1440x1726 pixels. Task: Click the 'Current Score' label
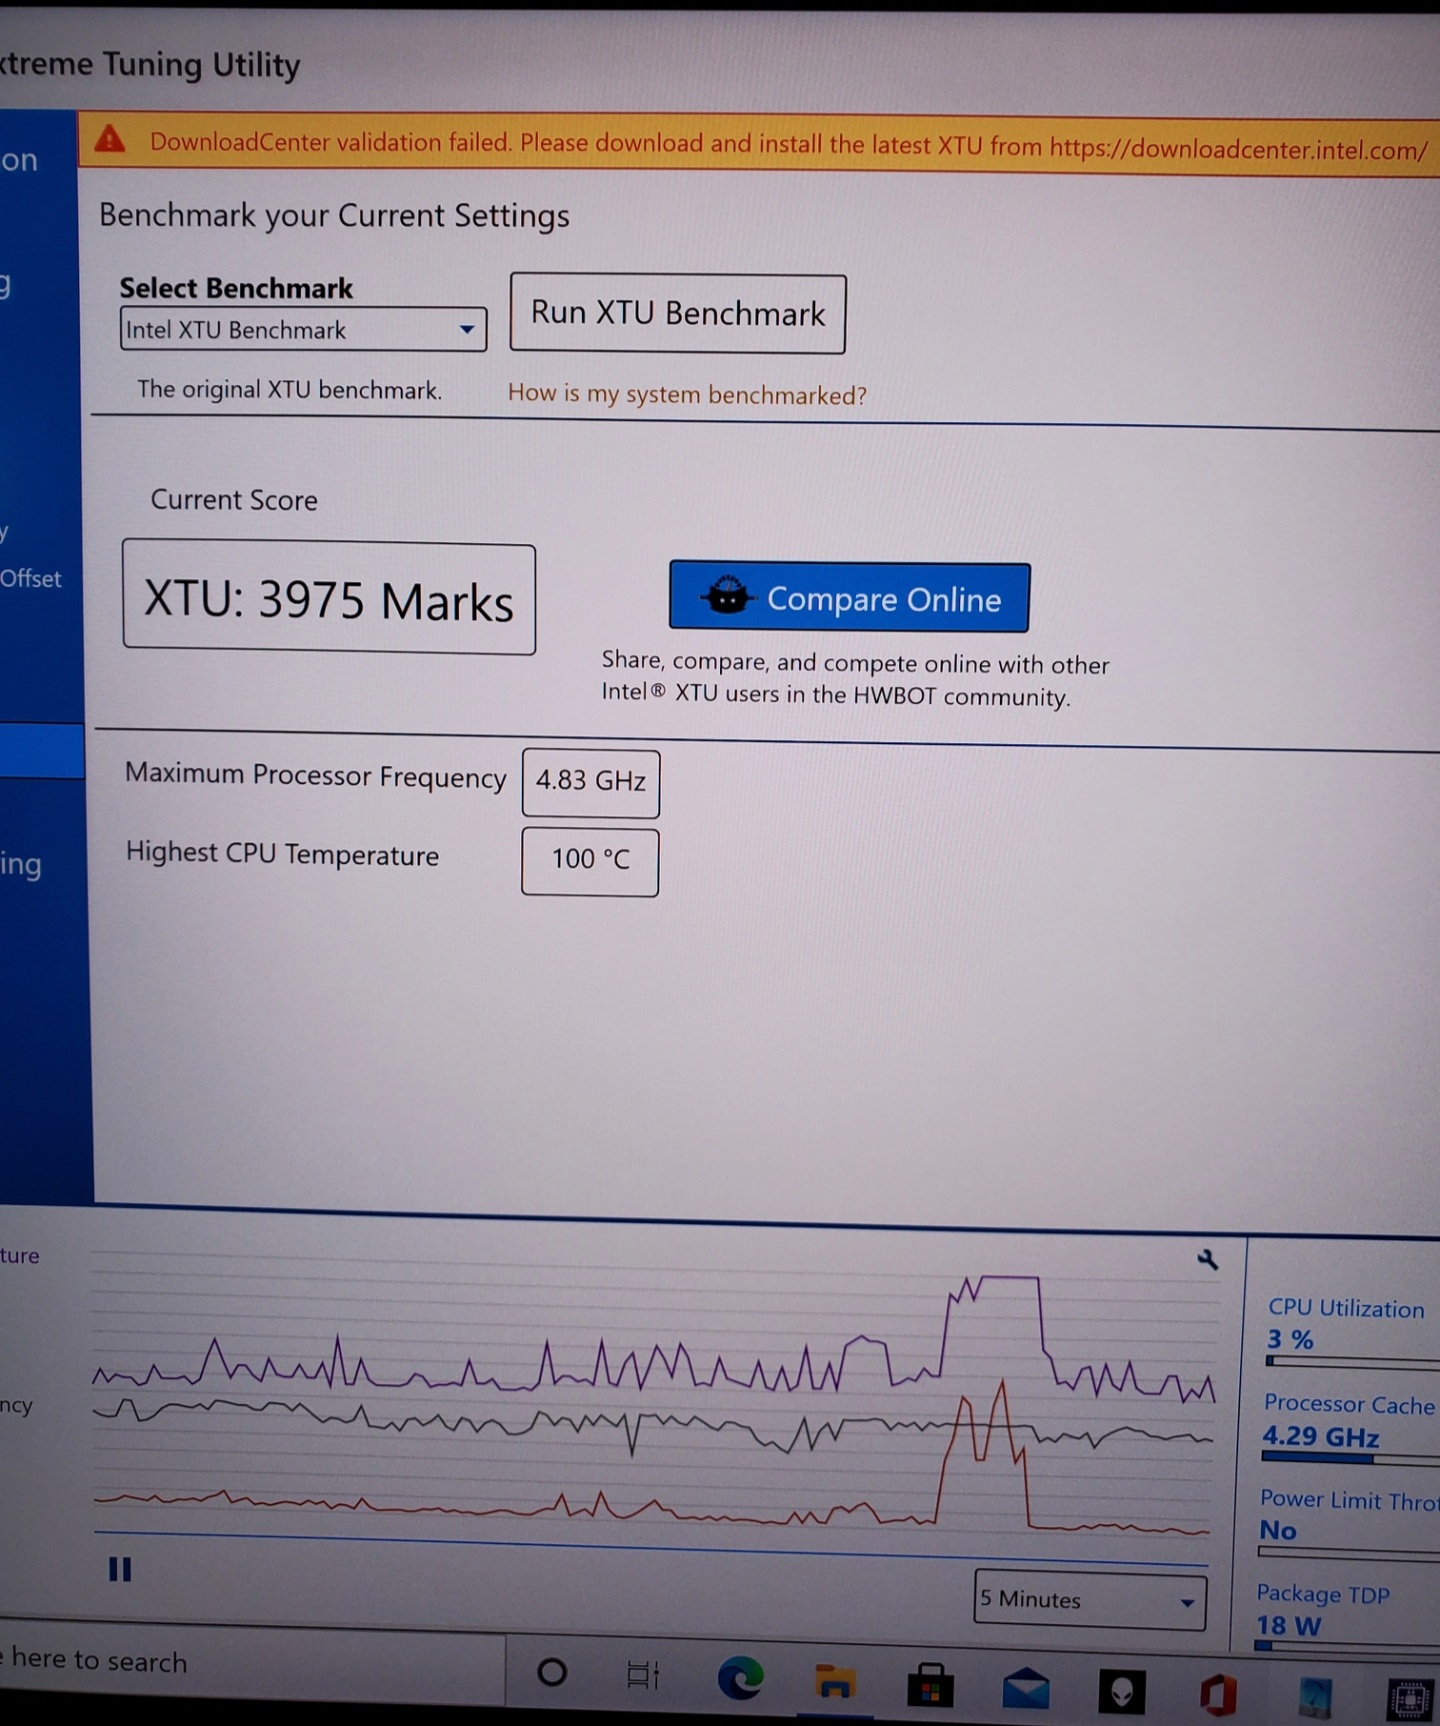(x=234, y=500)
